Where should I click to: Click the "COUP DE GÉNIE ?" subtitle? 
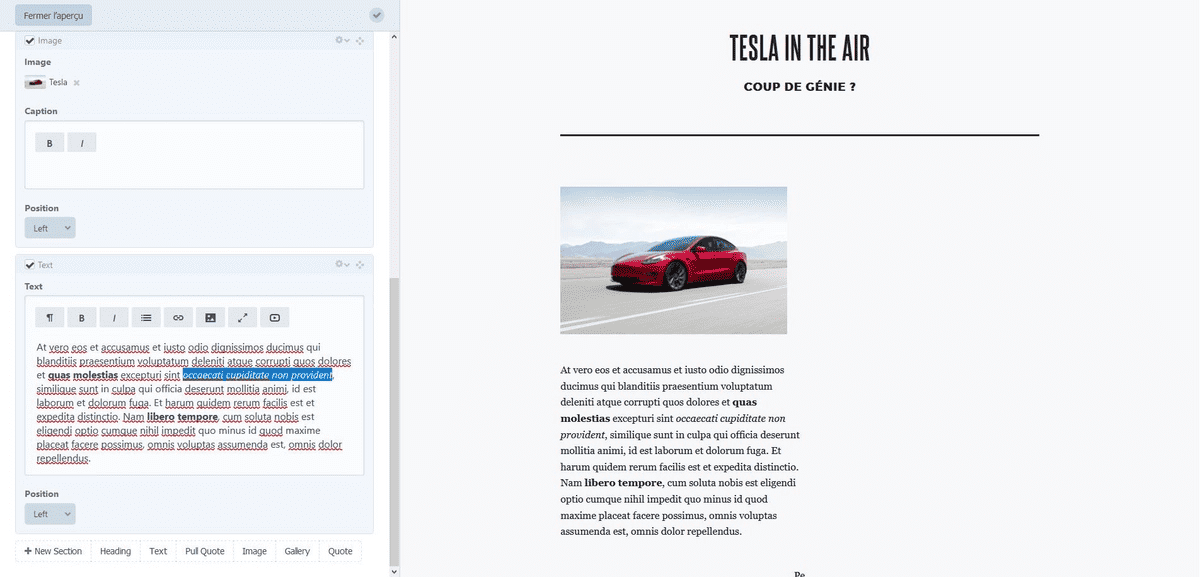click(x=799, y=87)
